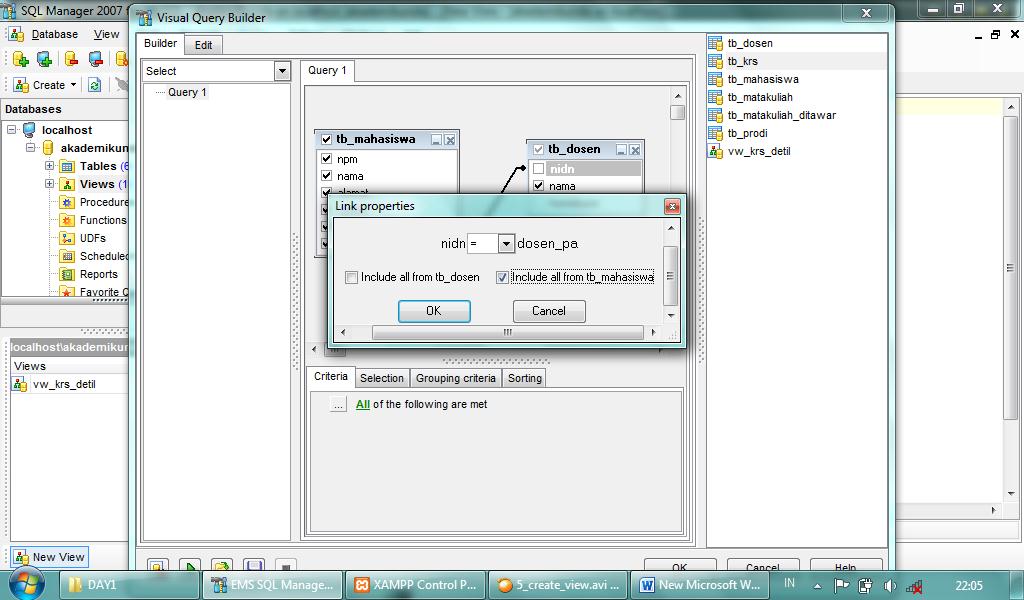Select vw_krs_detil in the Views panel
The height and width of the screenshot is (600, 1024).
point(64,385)
